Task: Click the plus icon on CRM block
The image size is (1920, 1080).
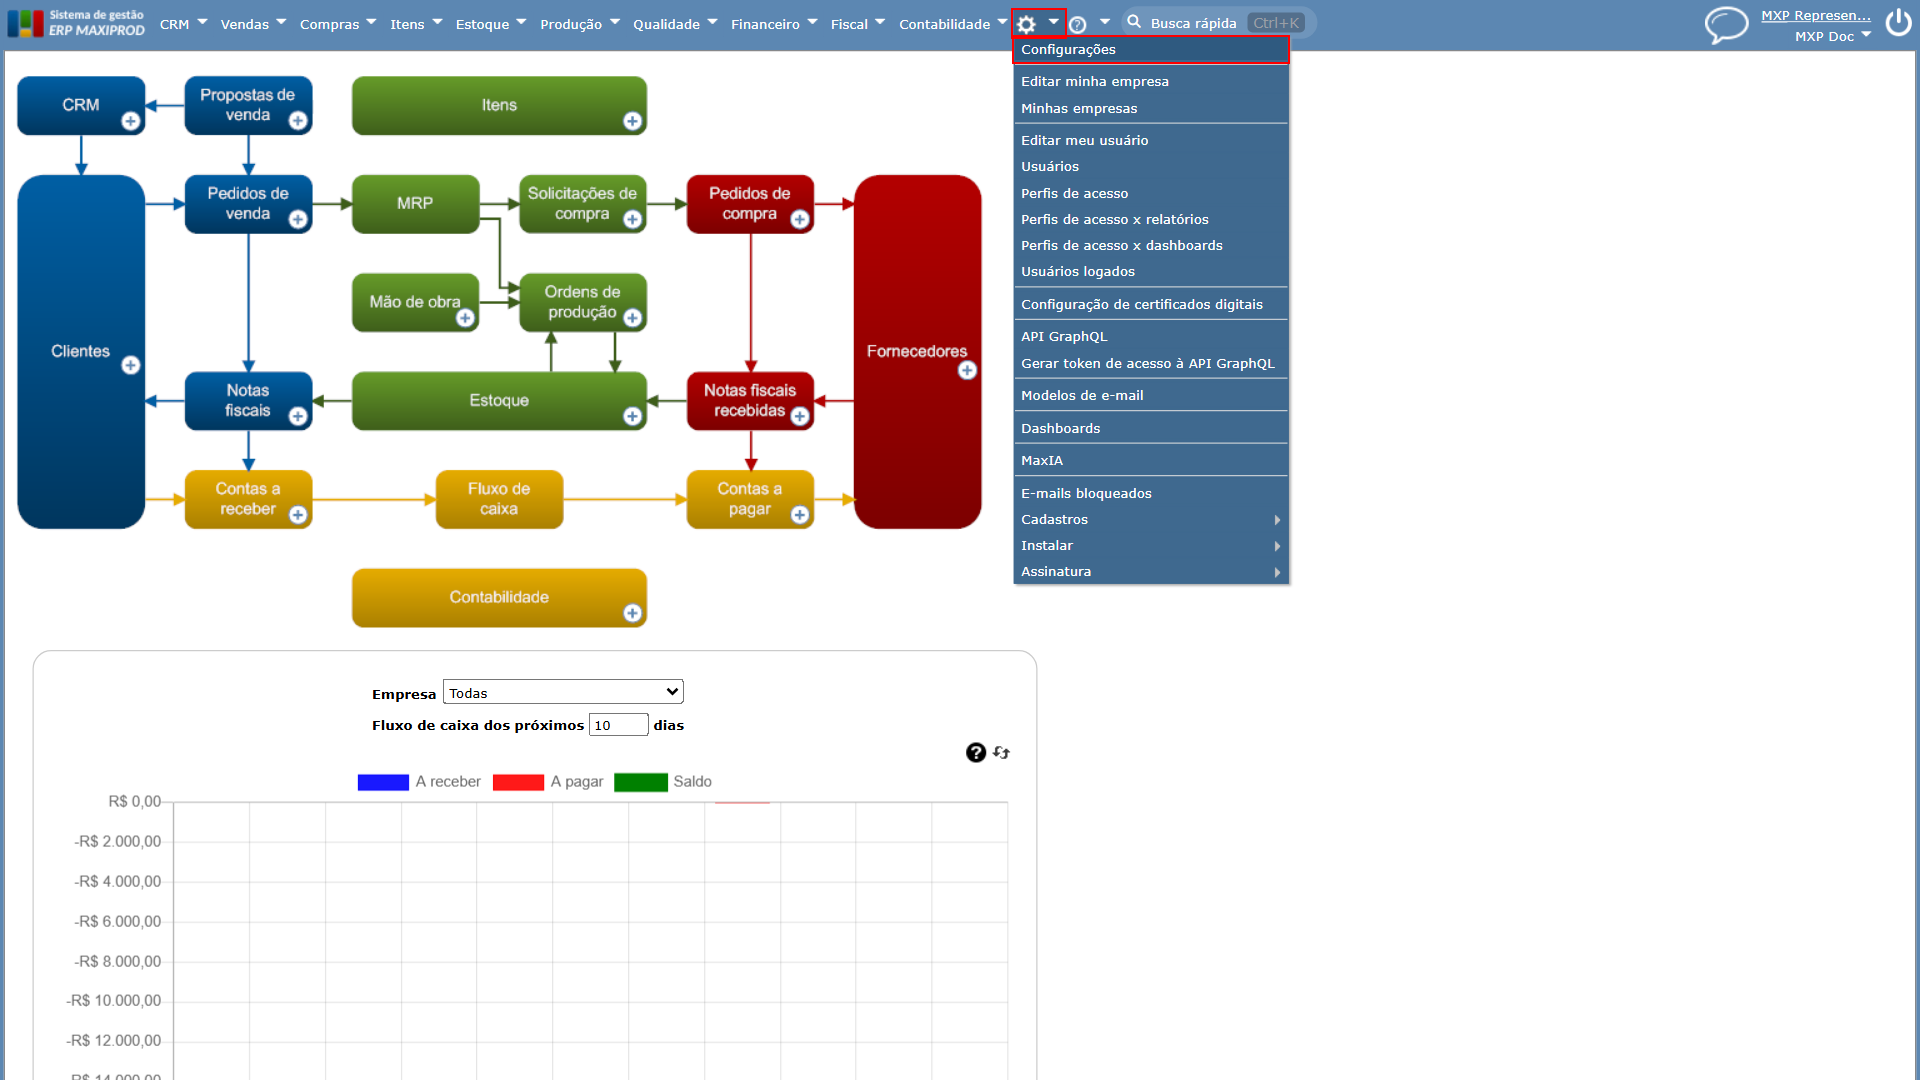Action: point(130,121)
